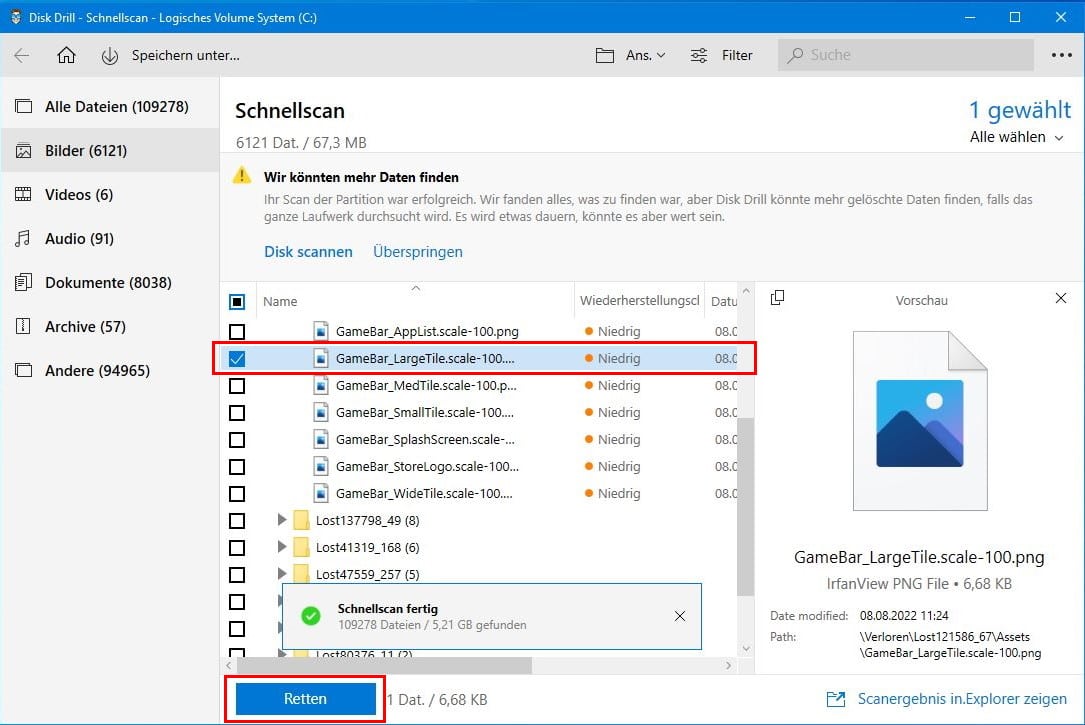Click the Disk scannen link
The image size is (1085, 725).
point(308,252)
